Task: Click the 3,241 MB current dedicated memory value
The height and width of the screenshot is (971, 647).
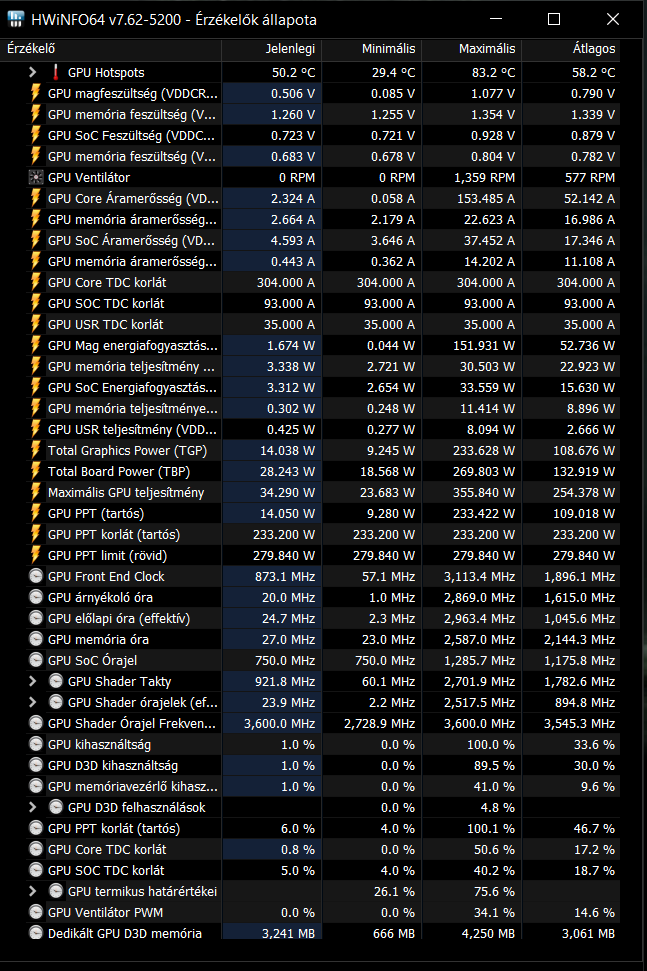Action: (288, 933)
